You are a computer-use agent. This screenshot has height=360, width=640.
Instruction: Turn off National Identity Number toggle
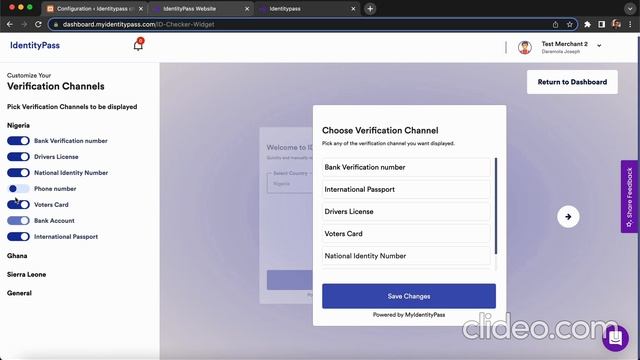[18, 173]
